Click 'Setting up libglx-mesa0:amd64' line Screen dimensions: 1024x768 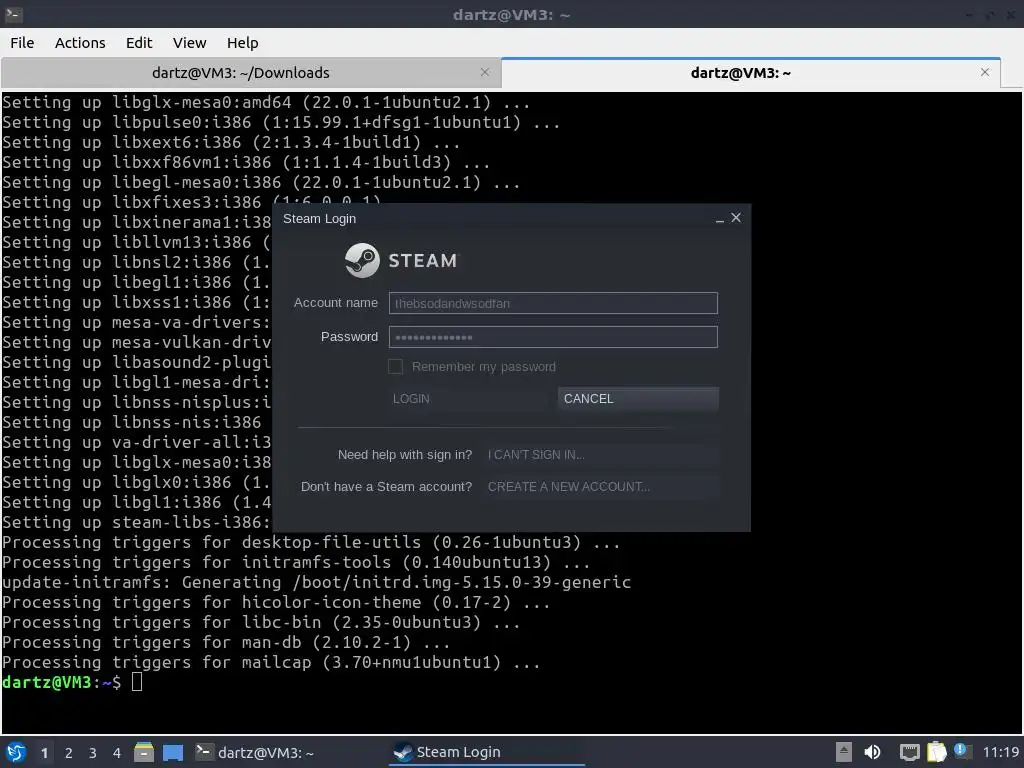click(266, 103)
